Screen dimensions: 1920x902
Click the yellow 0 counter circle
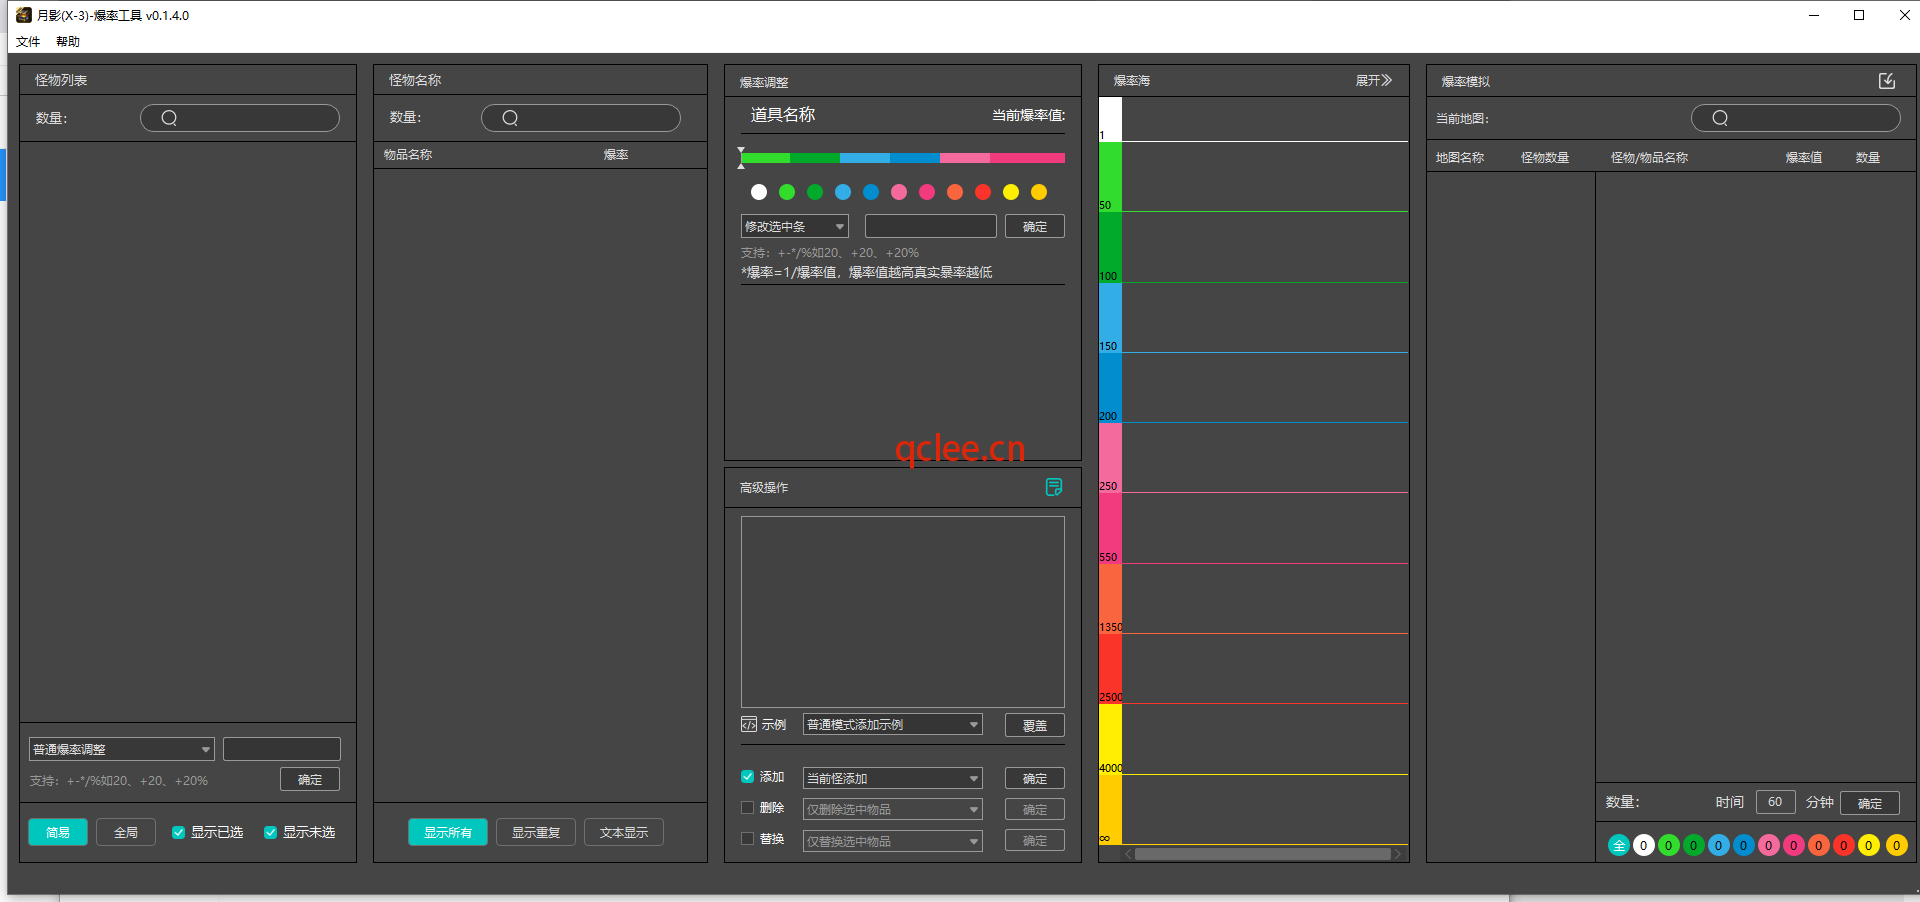(1868, 845)
